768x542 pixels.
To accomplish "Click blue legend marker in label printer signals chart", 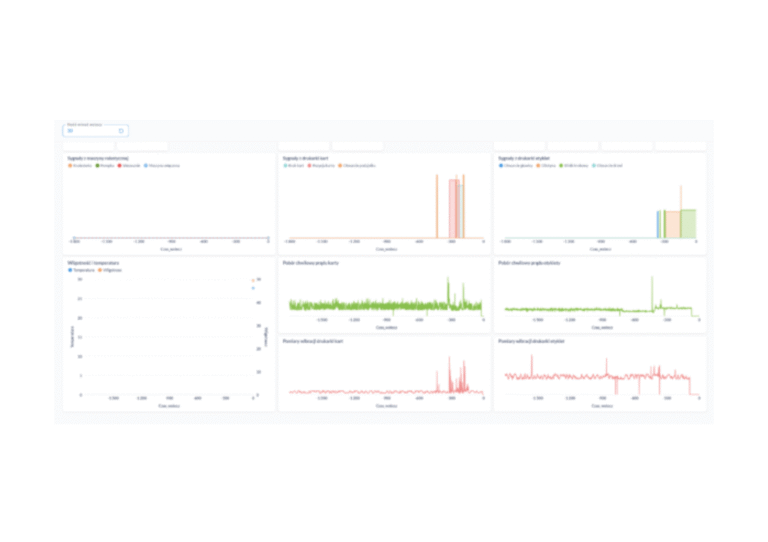I will coord(501,165).
